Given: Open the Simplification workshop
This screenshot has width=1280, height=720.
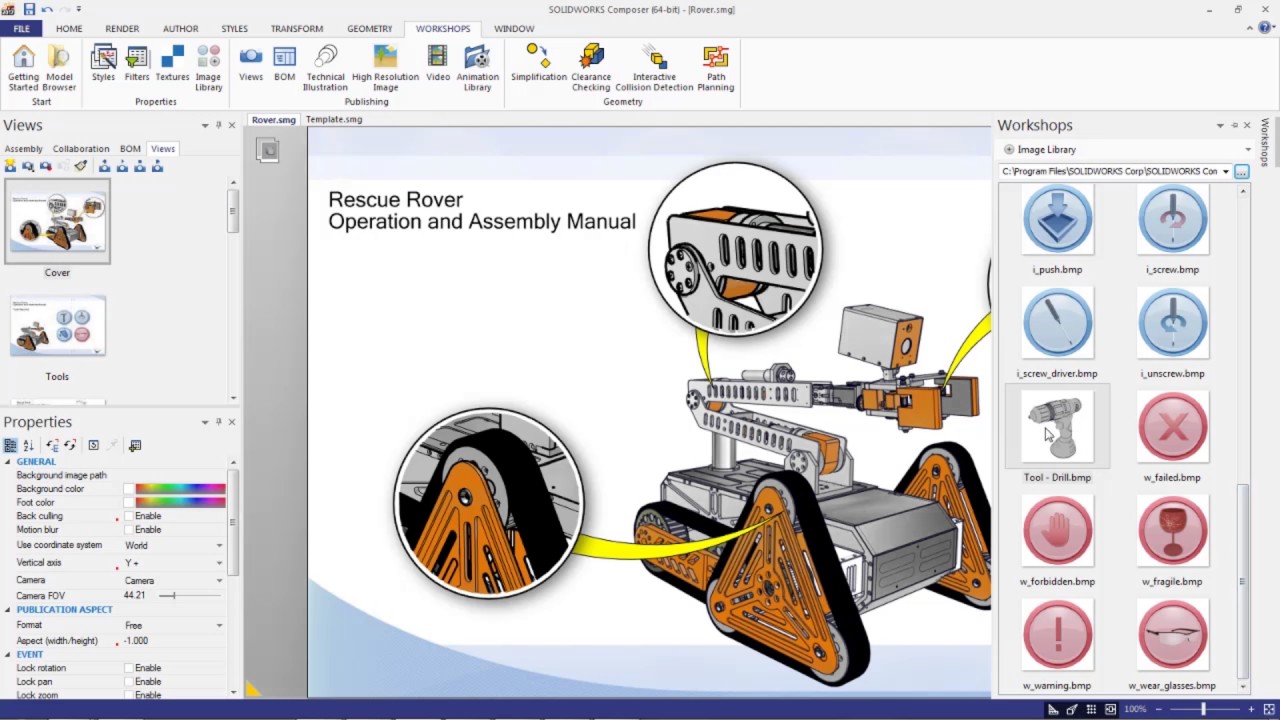Looking at the screenshot, I should pos(538,63).
